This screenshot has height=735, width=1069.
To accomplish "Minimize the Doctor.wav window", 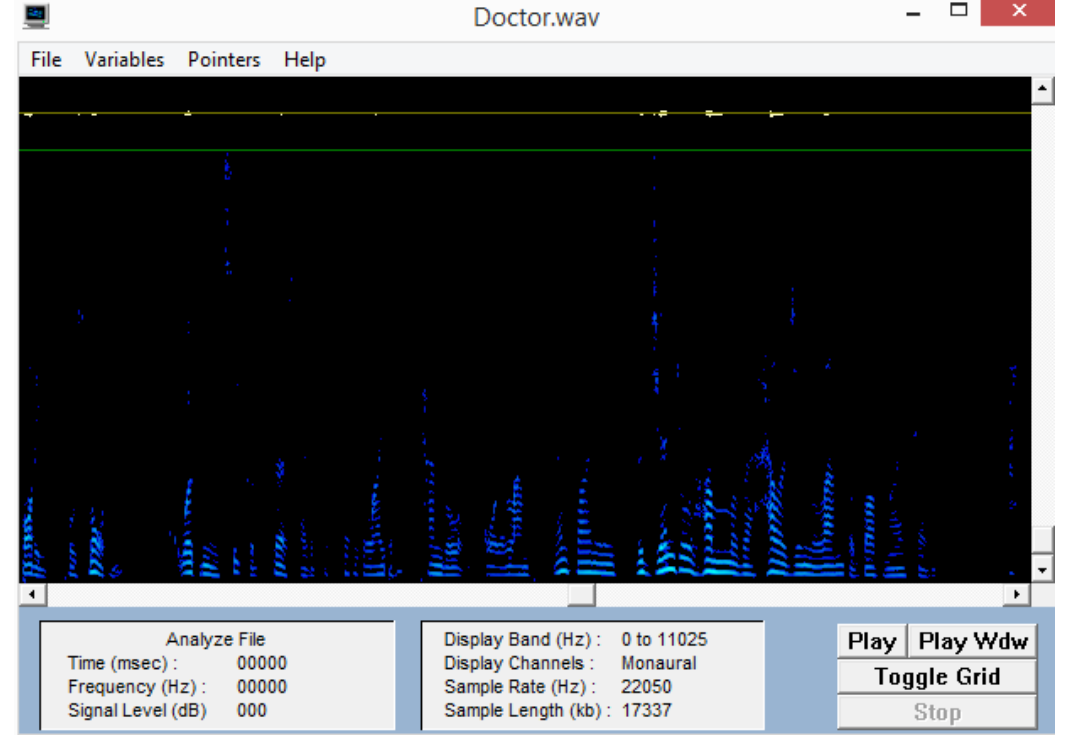I will click(912, 14).
